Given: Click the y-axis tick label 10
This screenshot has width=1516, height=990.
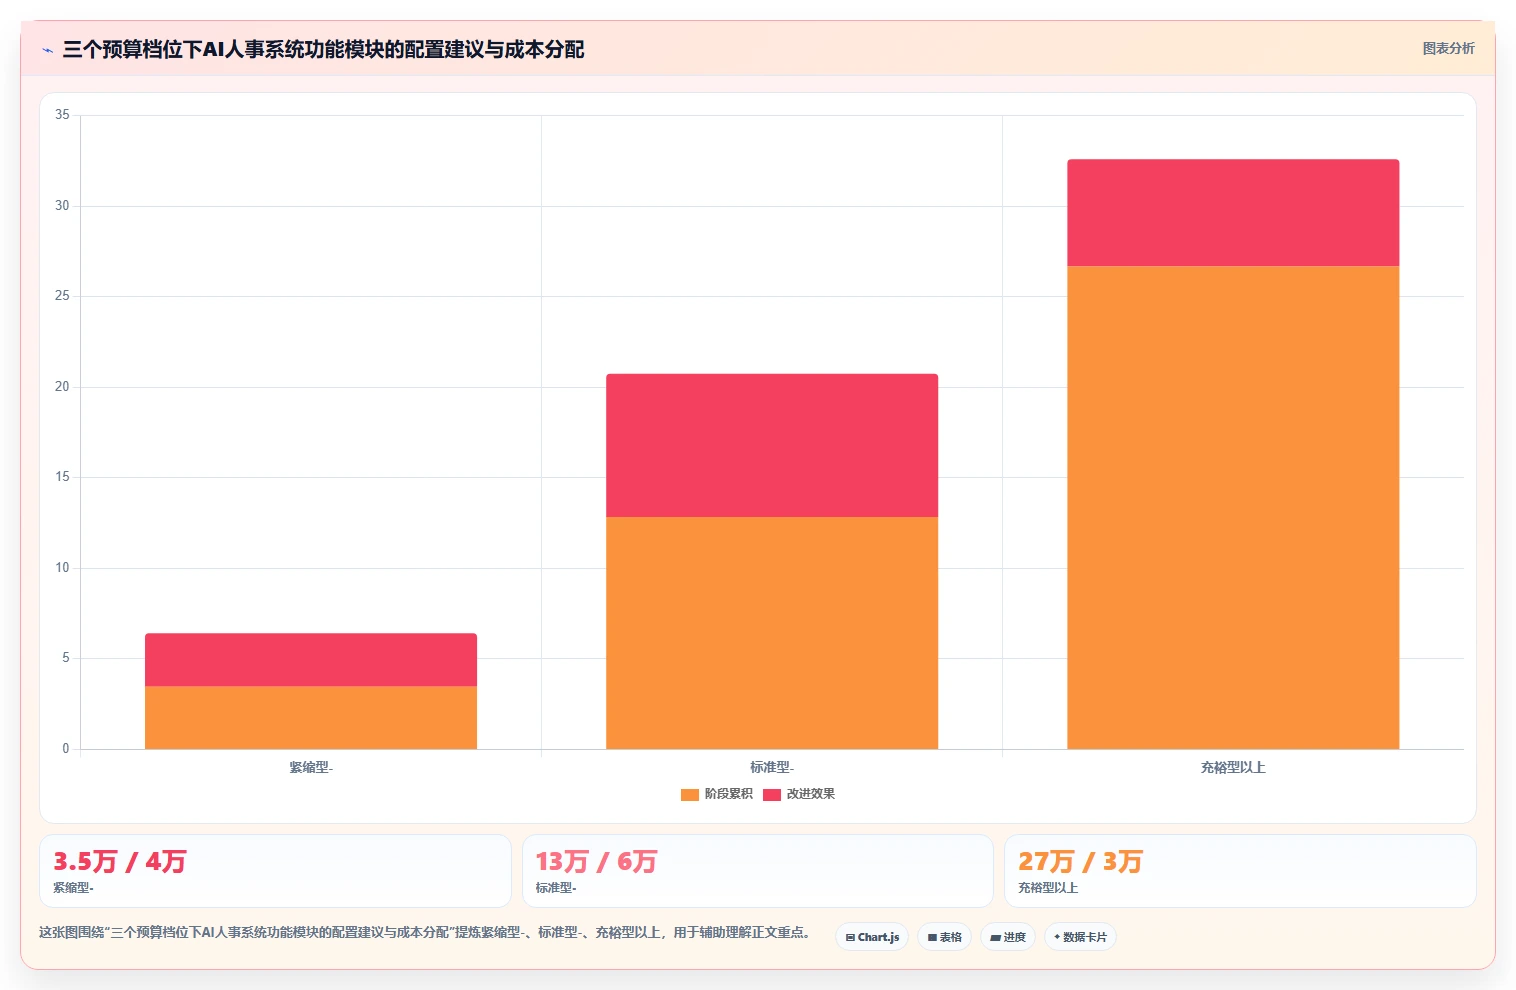Looking at the screenshot, I should pos(63,568).
